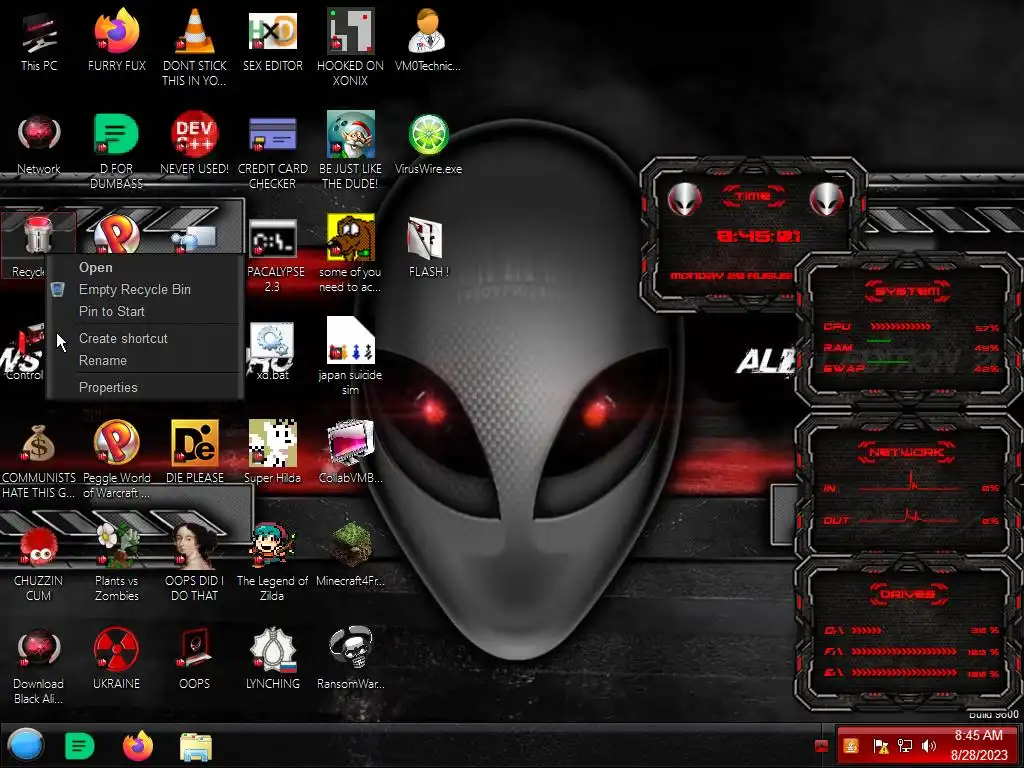Click the F:\ drive usage bar

904,652
